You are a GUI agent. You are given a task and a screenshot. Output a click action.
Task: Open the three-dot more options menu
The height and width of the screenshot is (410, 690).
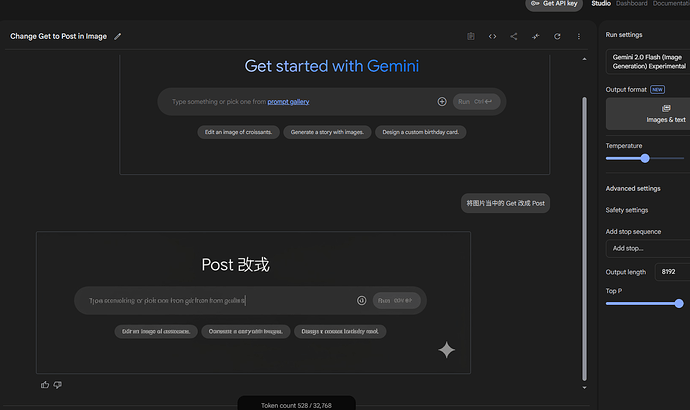click(x=579, y=37)
